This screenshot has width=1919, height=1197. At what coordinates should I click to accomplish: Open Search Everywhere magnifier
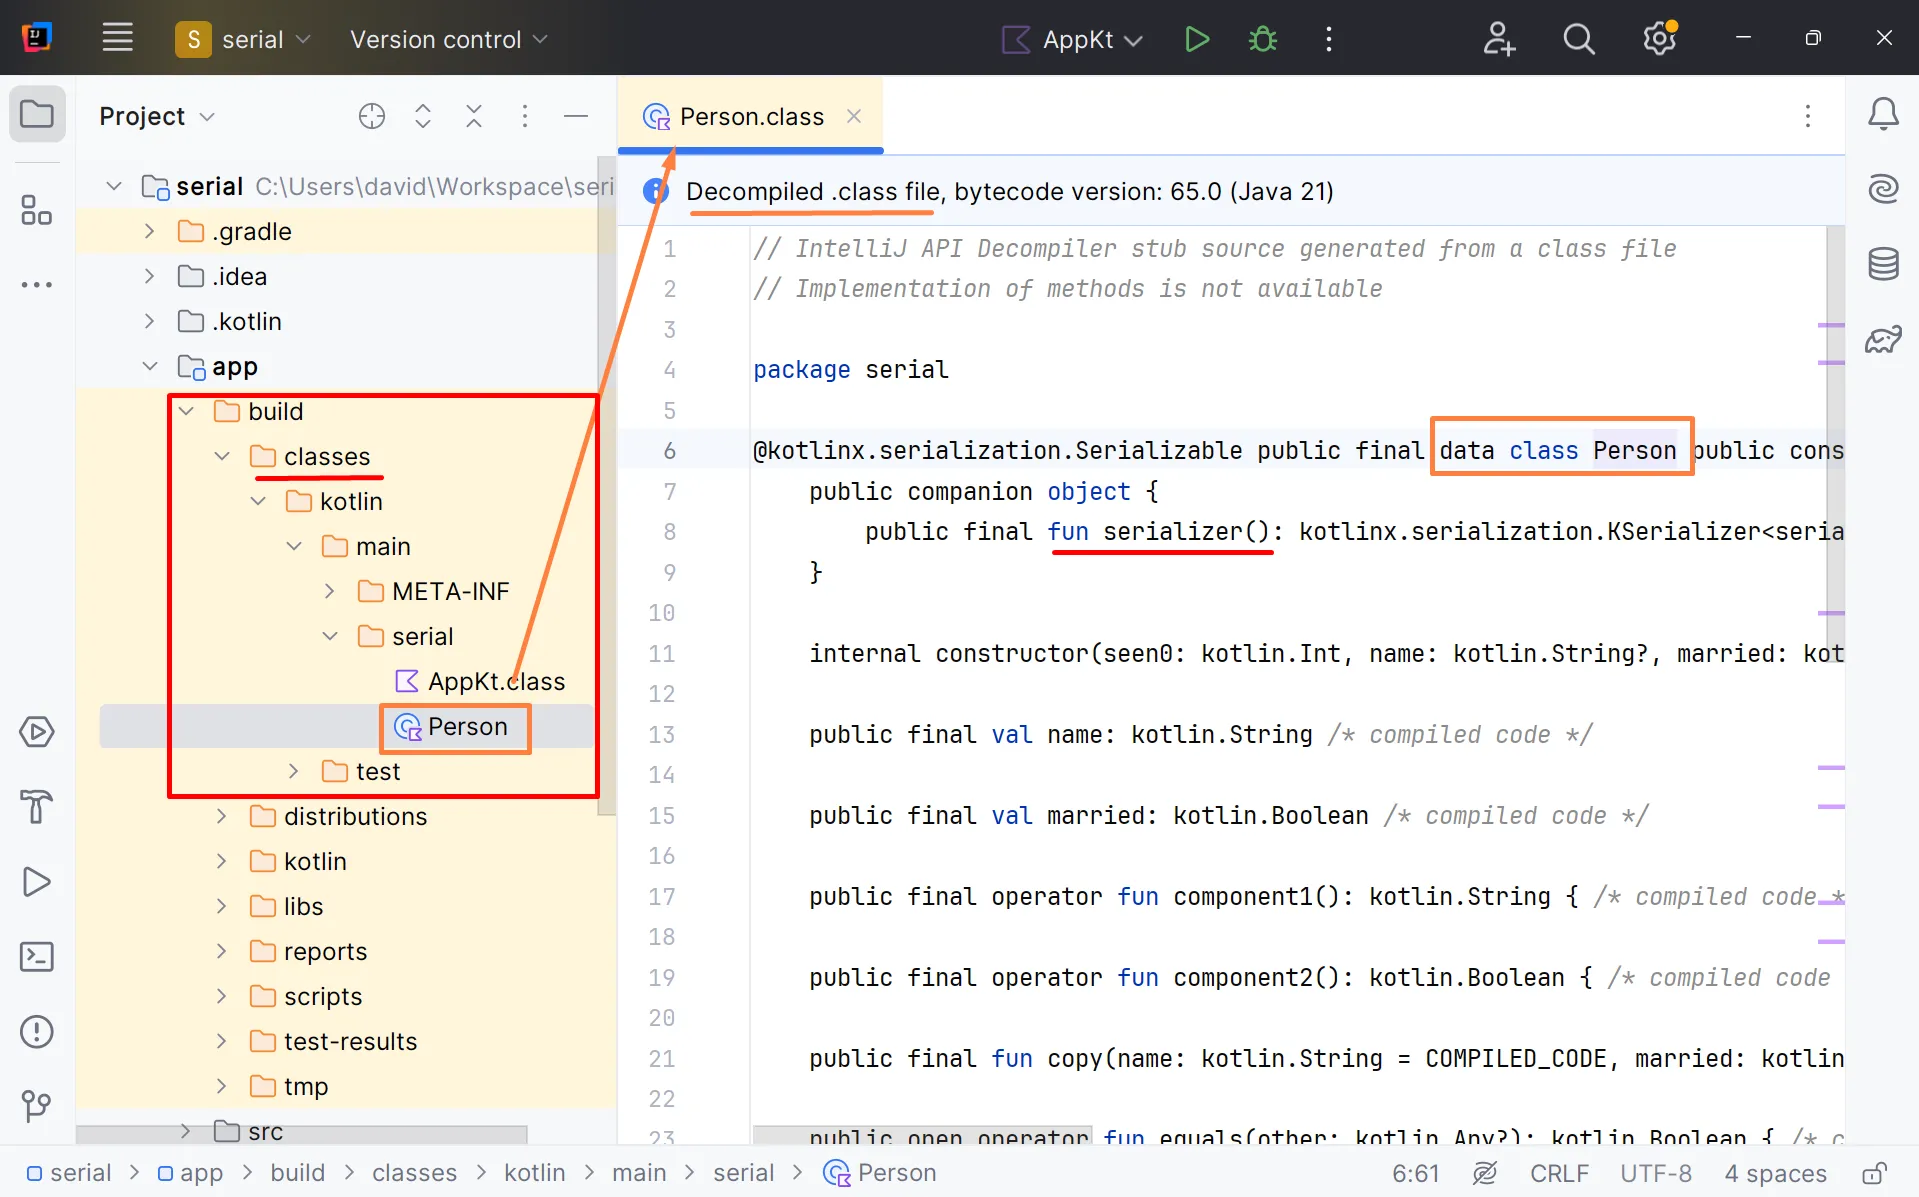click(1578, 39)
